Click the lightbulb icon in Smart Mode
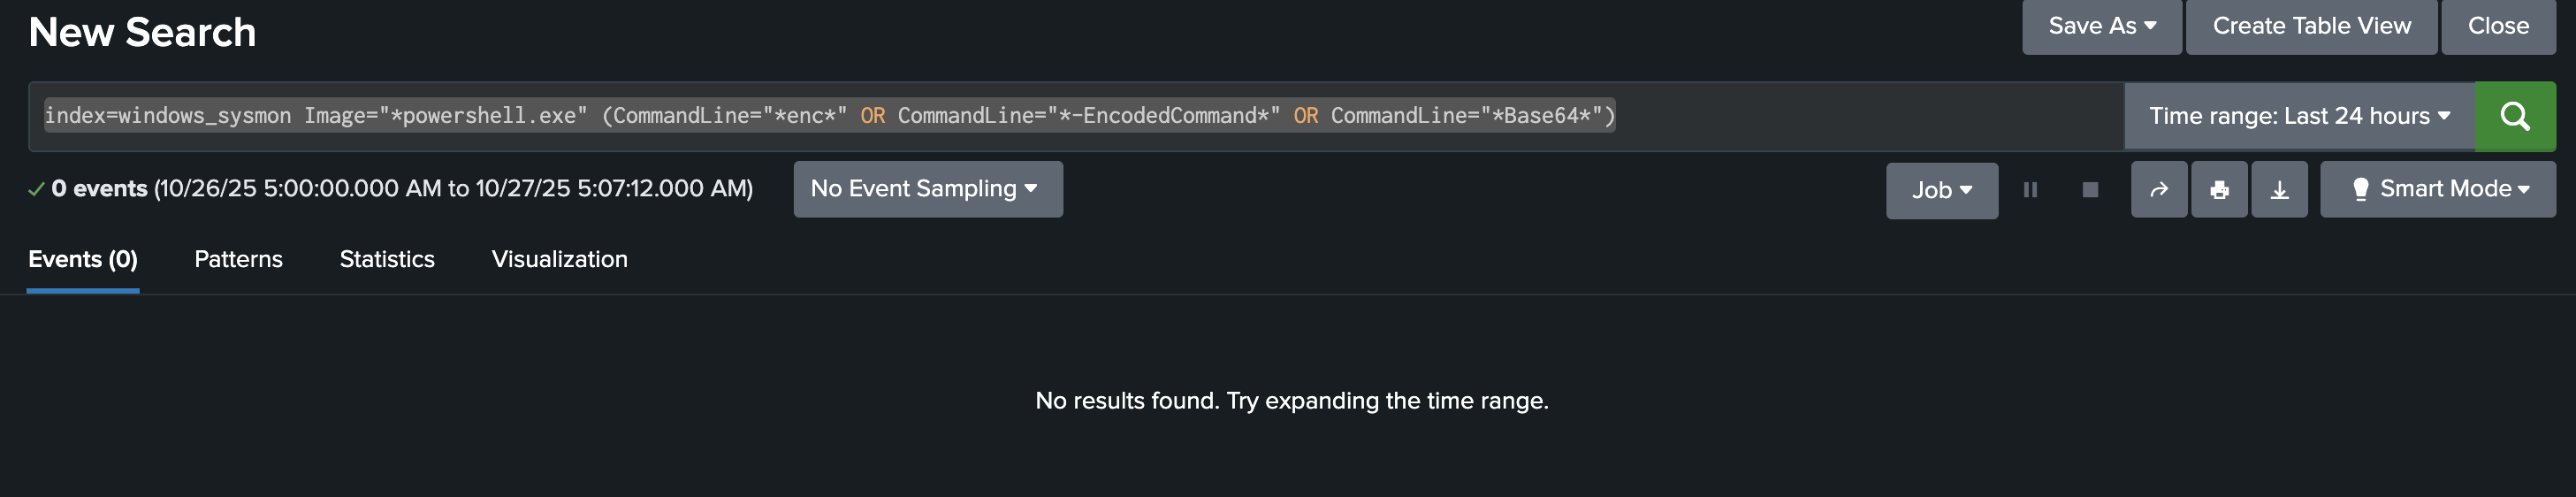 [2360, 189]
